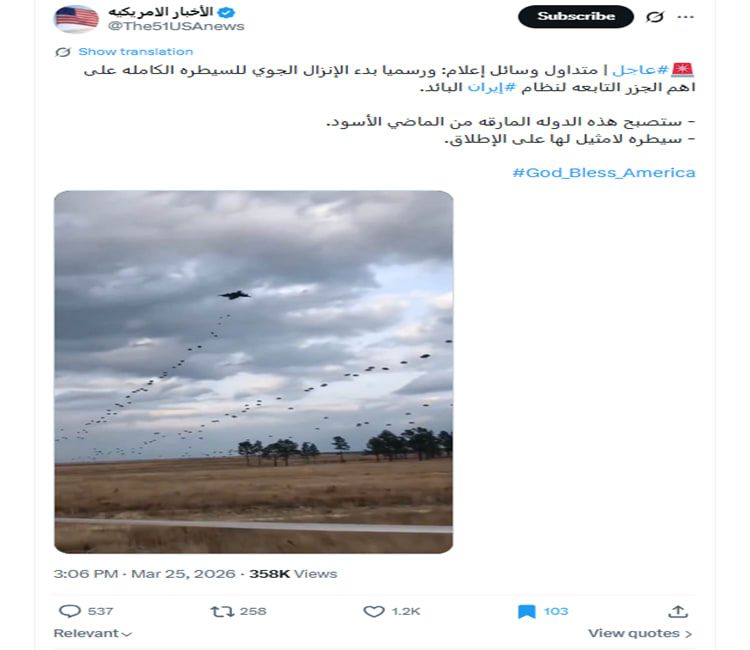The width and height of the screenshot is (750, 650).
Task: Like the post with heart icon
Action: click(x=374, y=611)
